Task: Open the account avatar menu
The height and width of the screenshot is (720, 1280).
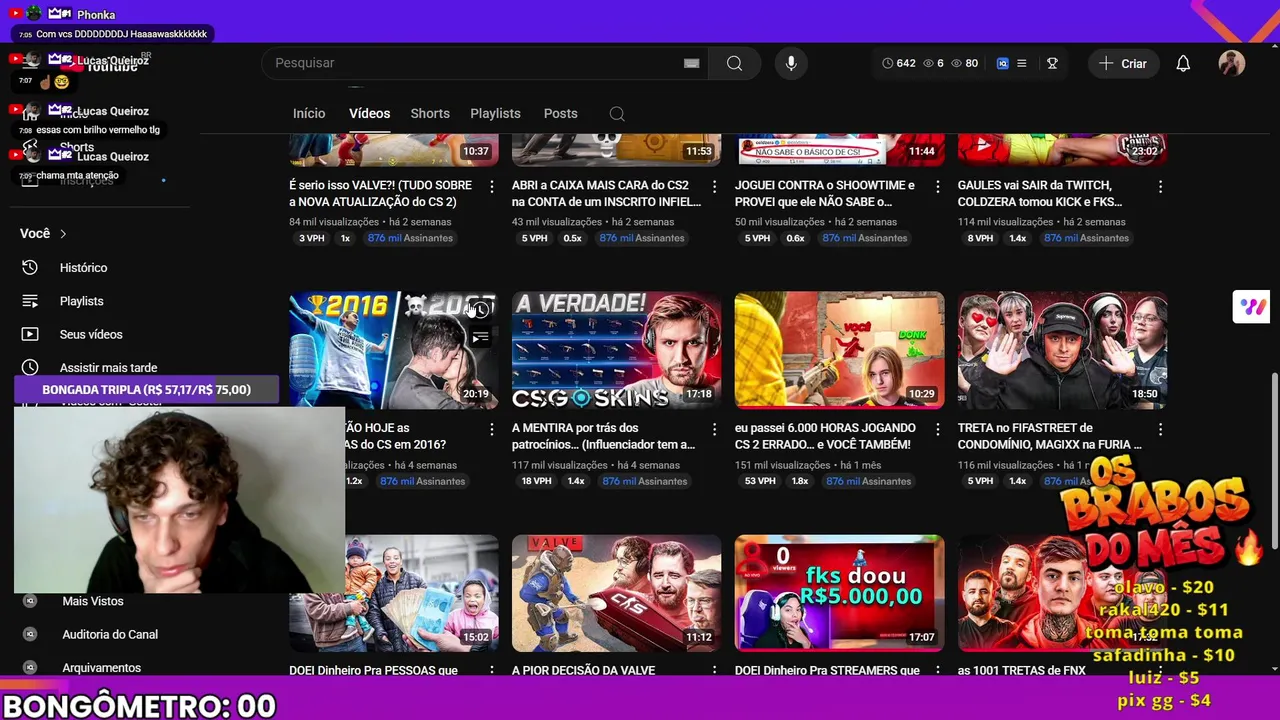Action: (x=1231, y=63)
